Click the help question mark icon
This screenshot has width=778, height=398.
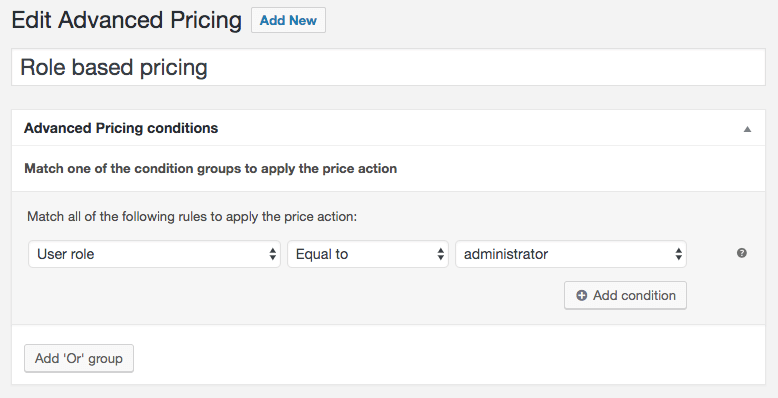coord(741,253)
